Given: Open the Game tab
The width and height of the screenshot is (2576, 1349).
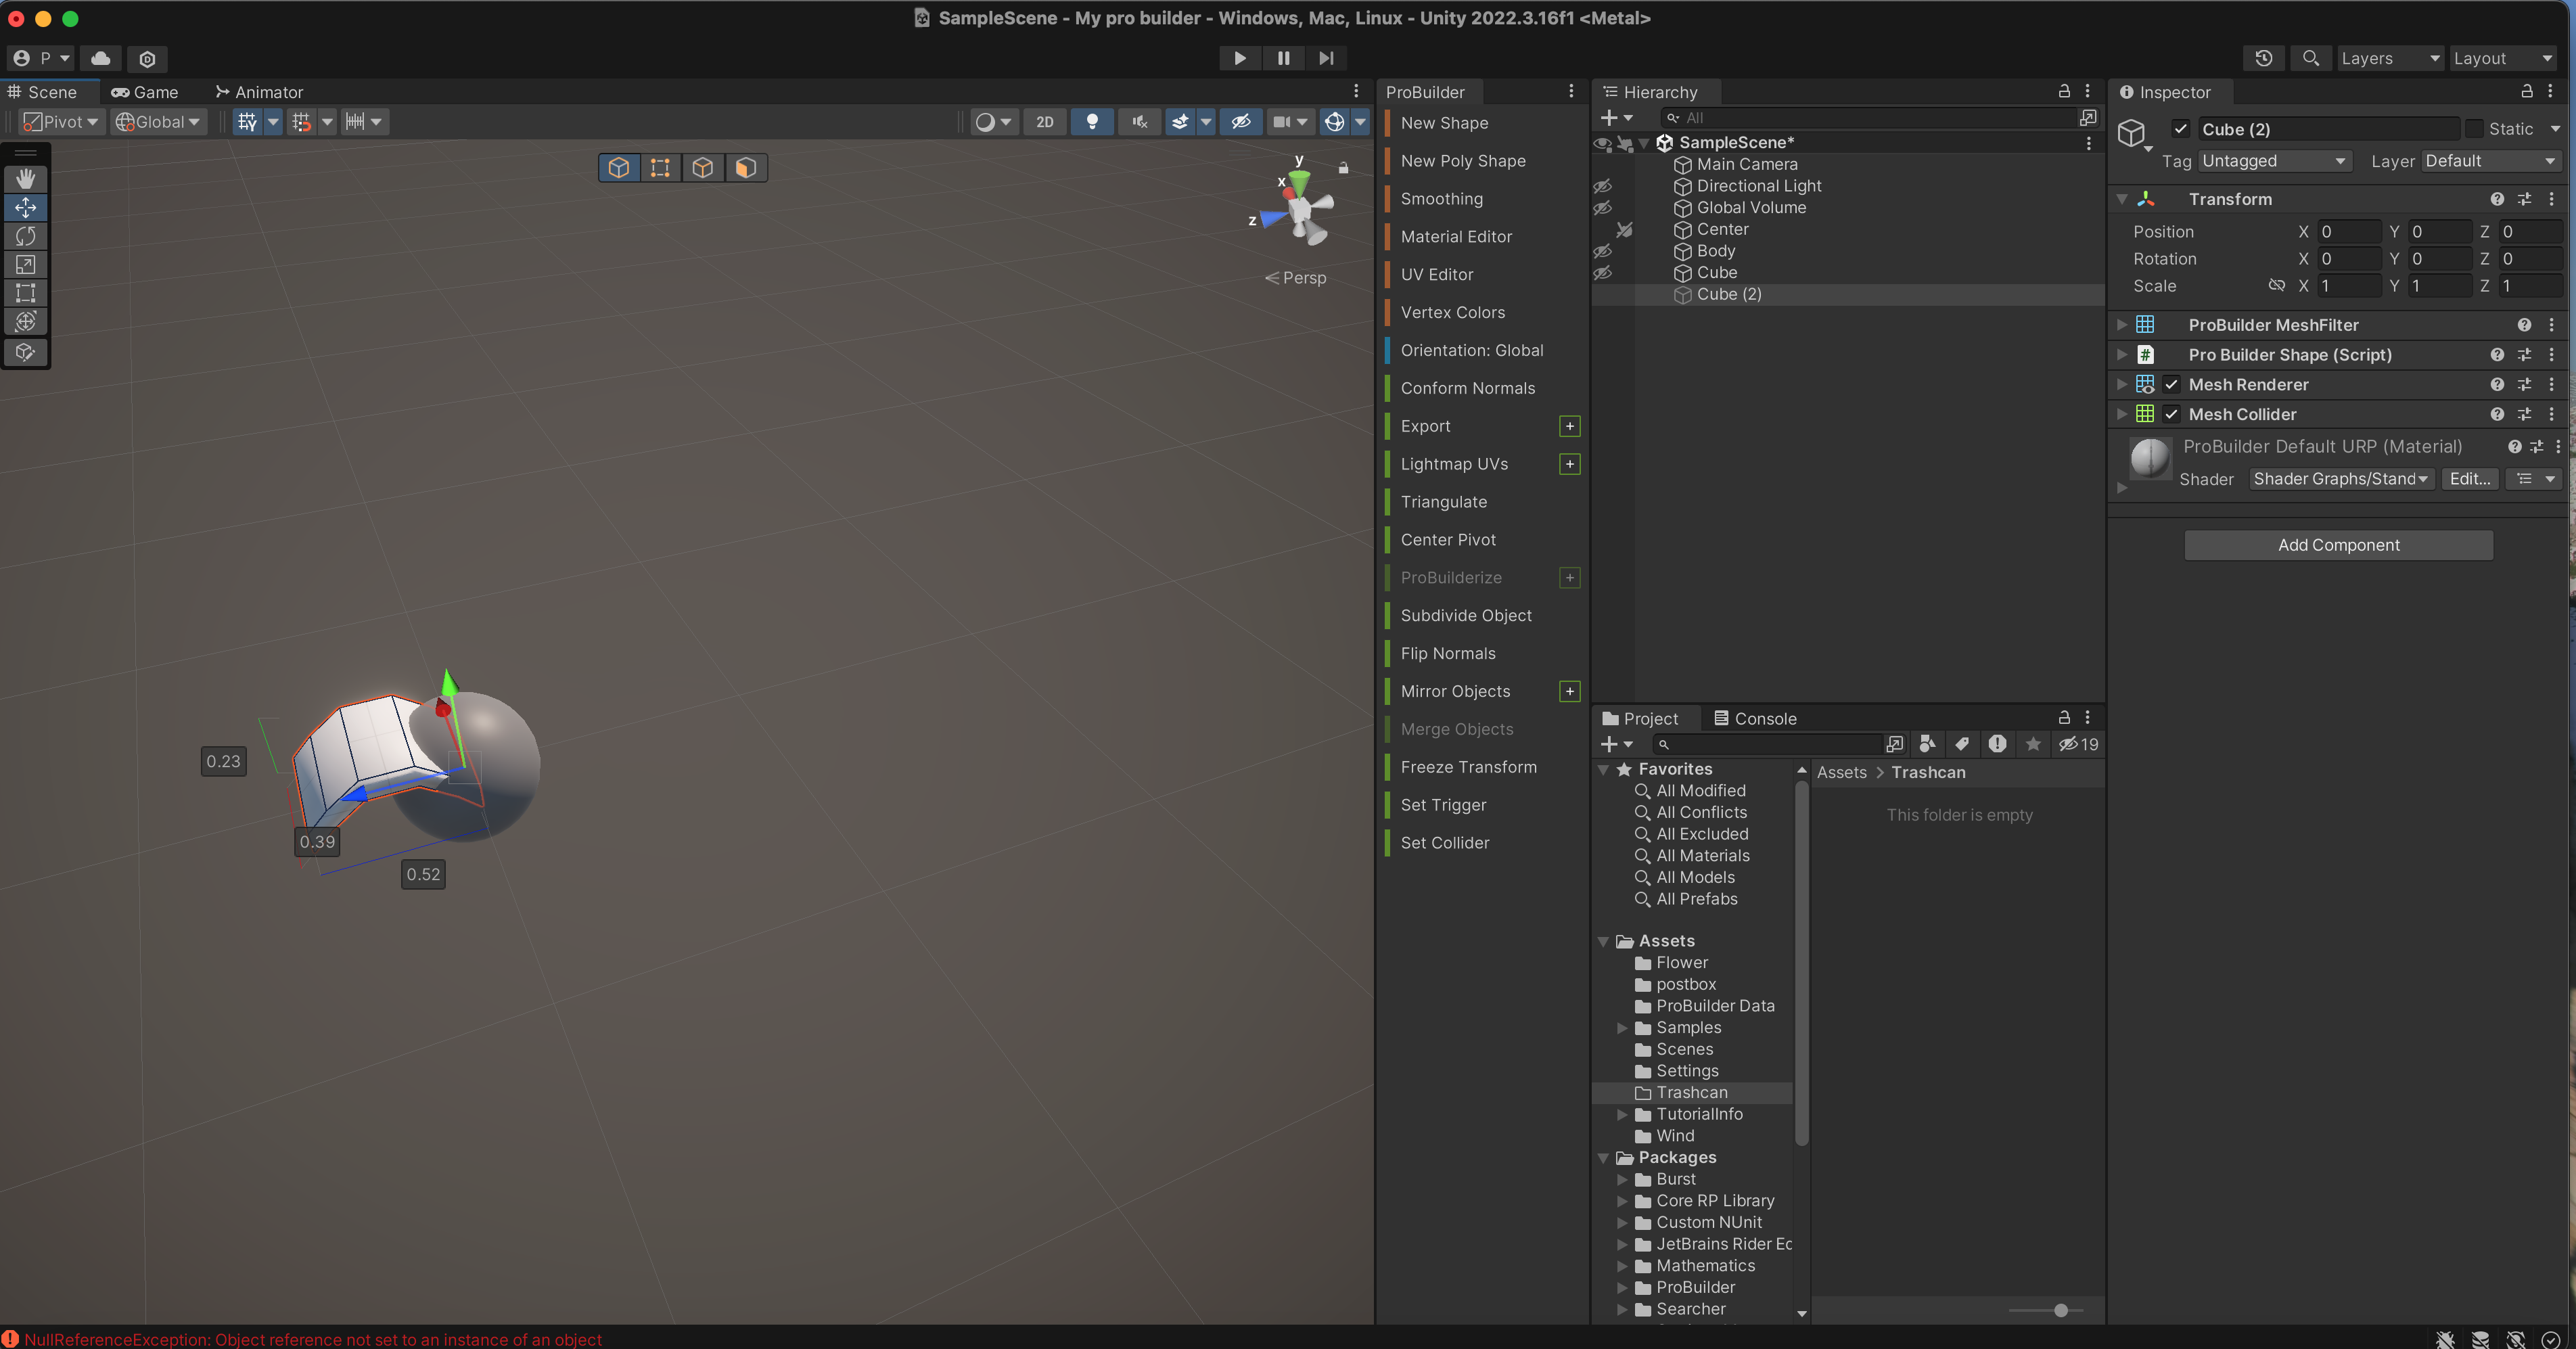Looking at the screenshot, I should point(145,92).
